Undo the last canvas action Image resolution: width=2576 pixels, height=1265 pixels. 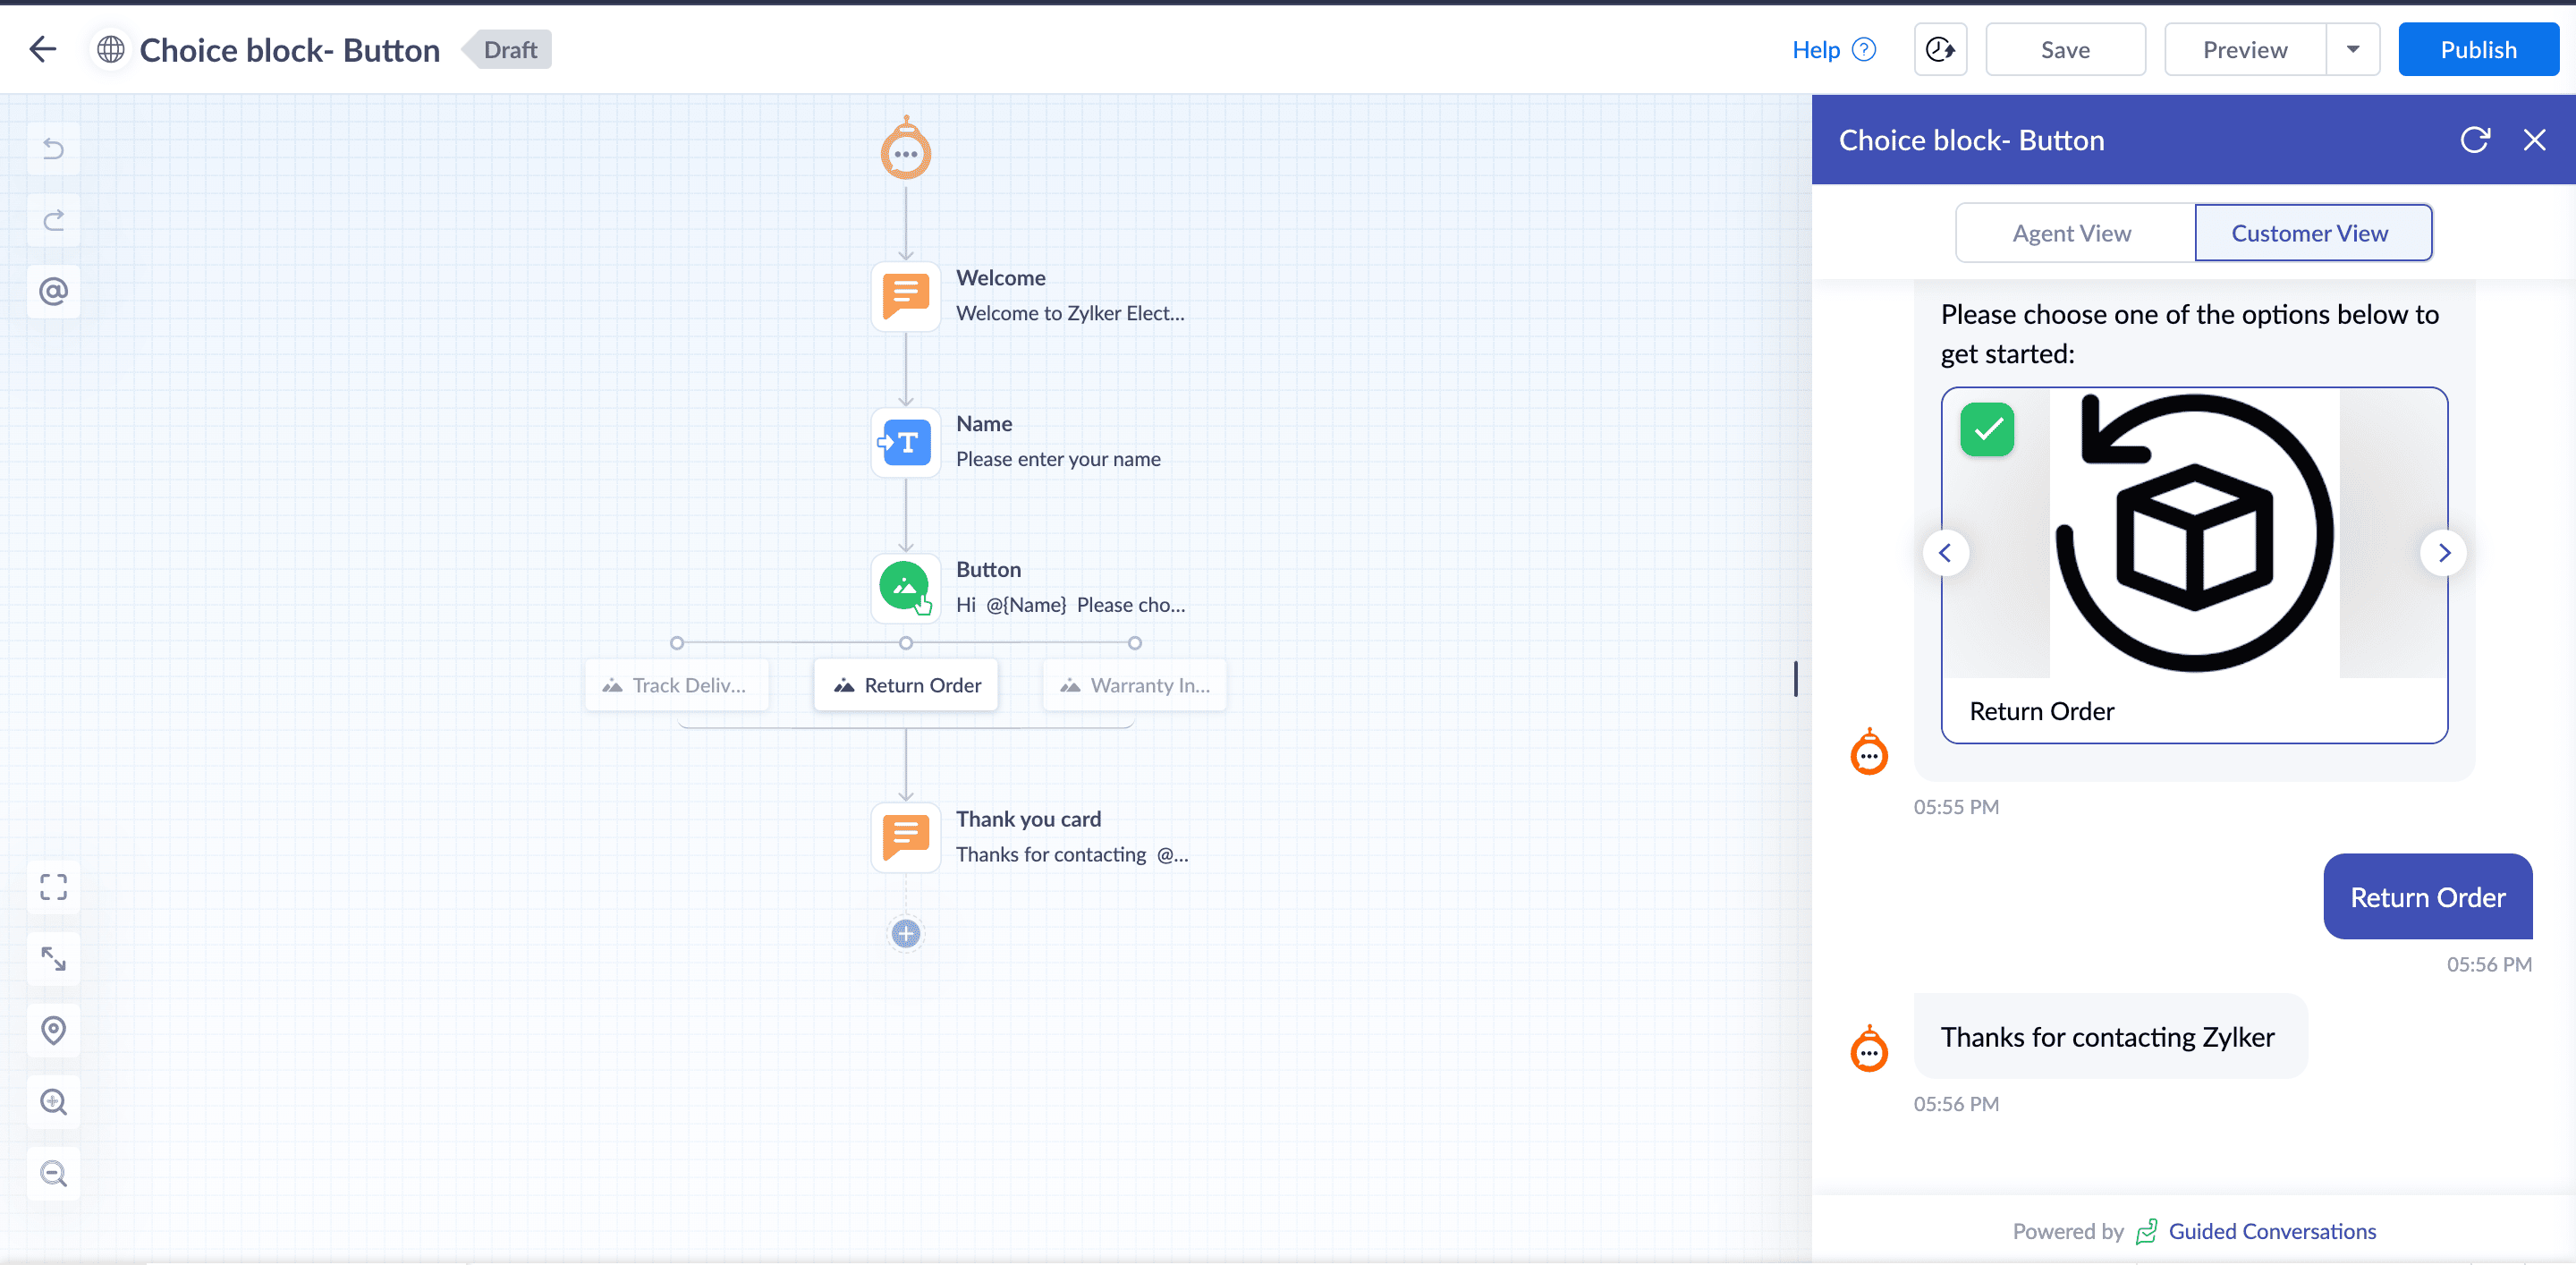click(53, 149)
